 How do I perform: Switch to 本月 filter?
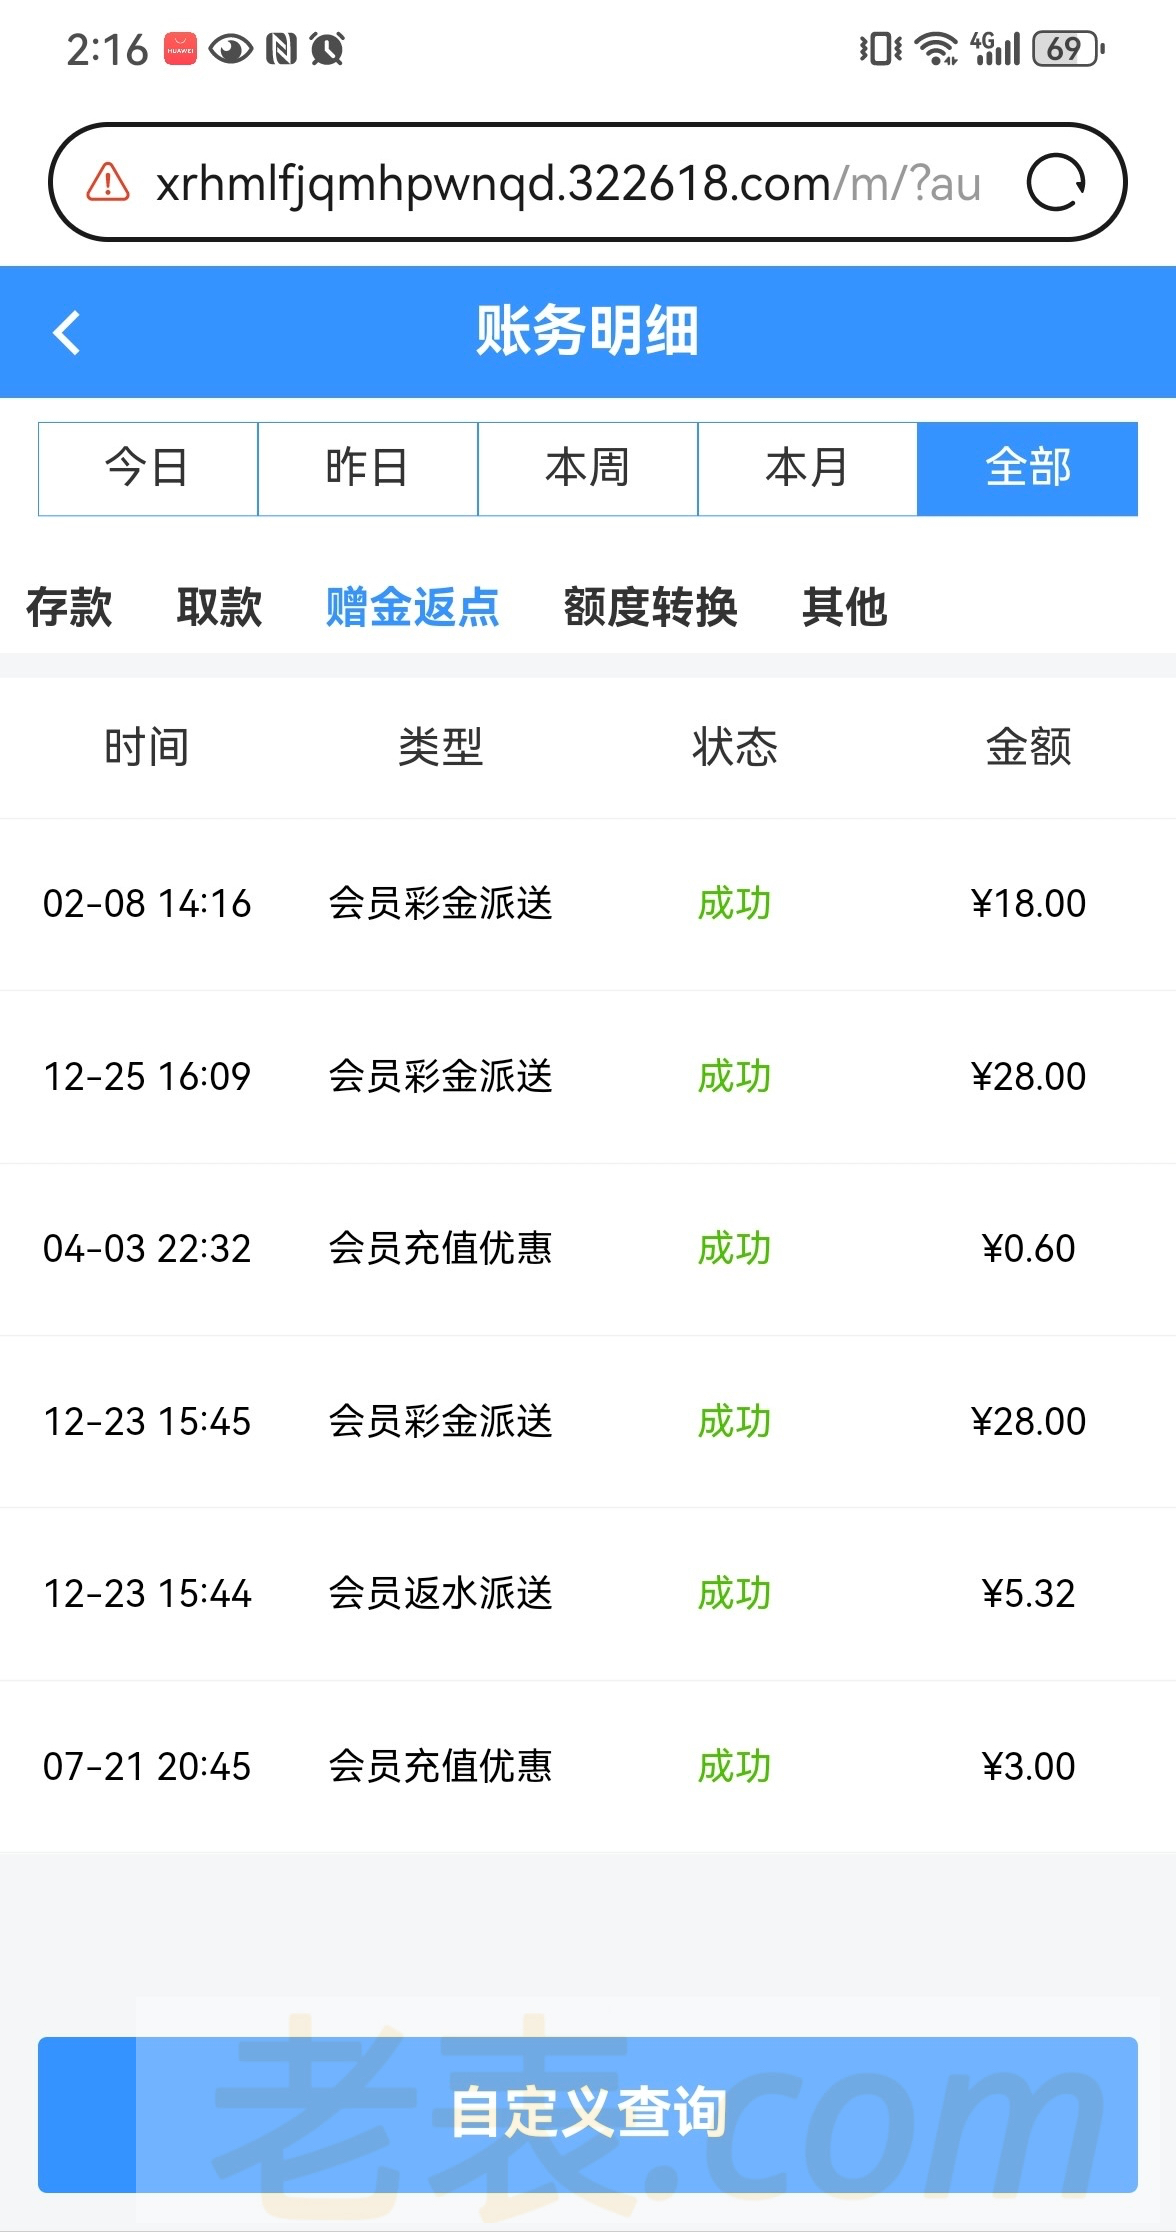pos(808,468)
